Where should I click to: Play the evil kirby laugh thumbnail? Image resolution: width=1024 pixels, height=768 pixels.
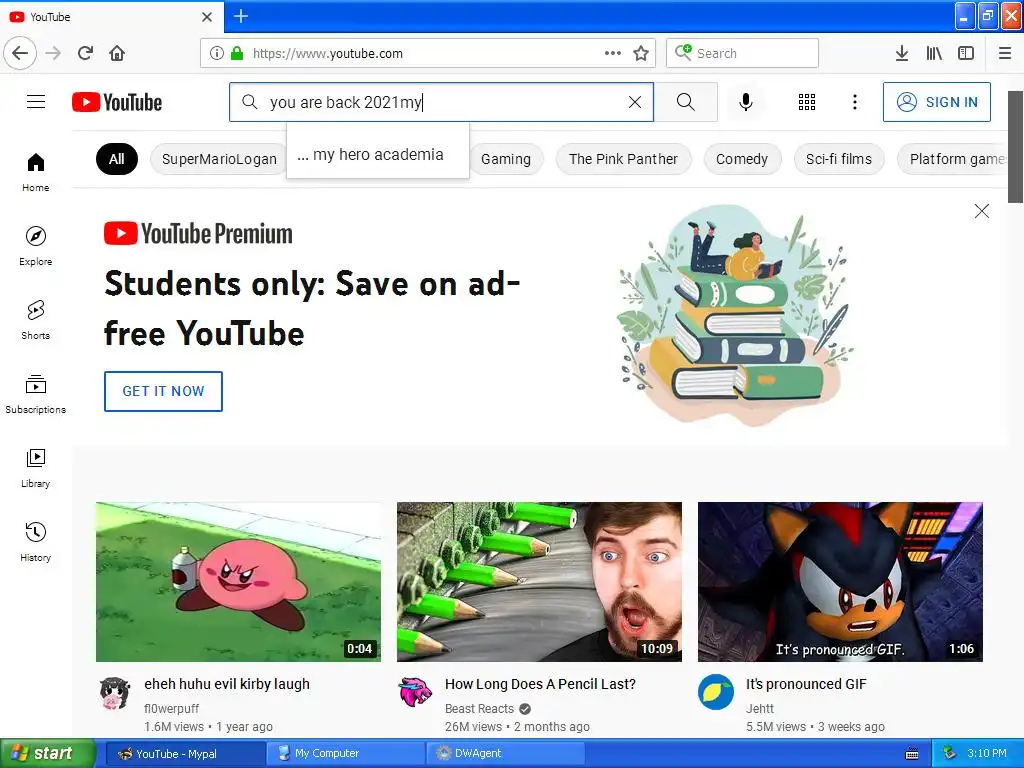(238, 582)
